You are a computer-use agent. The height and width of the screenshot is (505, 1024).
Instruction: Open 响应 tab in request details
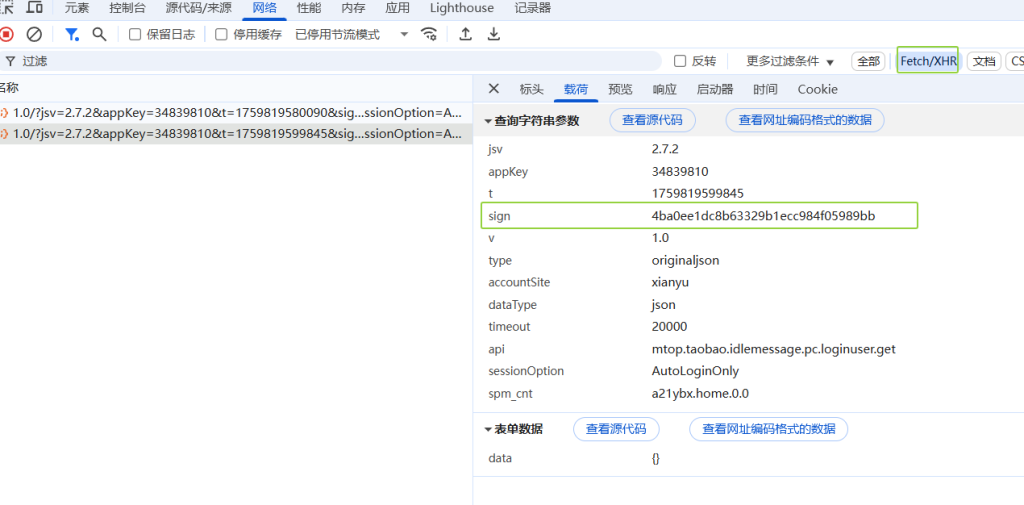coord(664,90)
